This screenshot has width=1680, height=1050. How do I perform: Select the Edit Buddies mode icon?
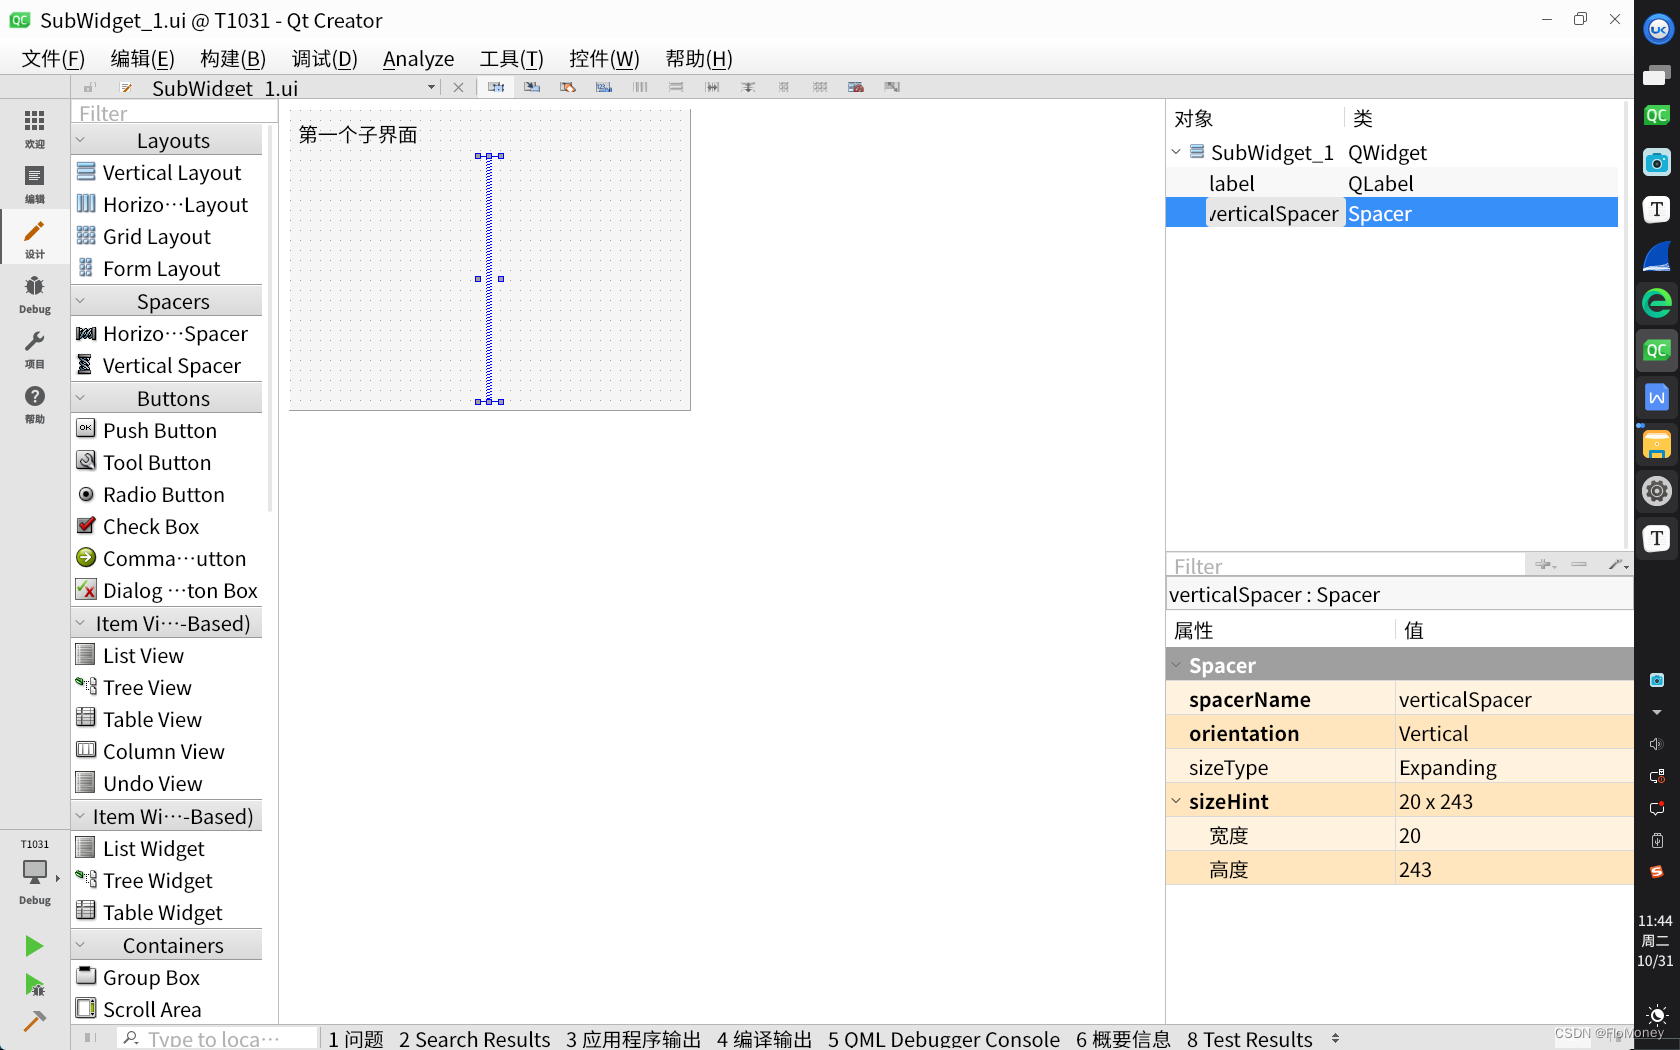(567, 87)
